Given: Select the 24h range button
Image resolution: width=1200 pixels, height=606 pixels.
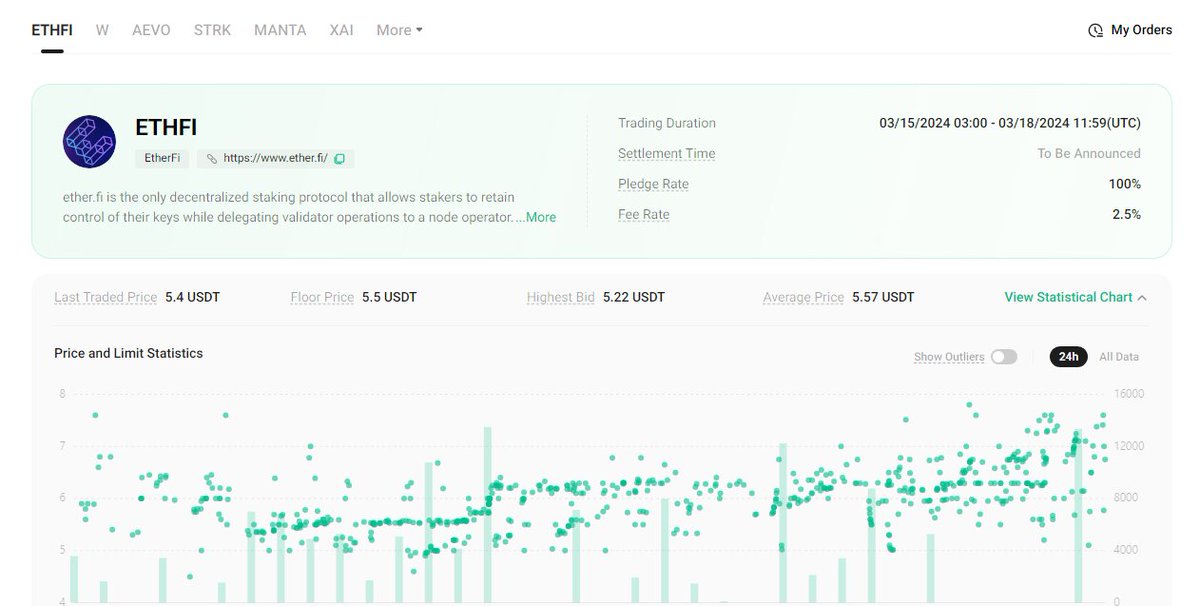Looking at the screenshot, I should click(1068, 357).
